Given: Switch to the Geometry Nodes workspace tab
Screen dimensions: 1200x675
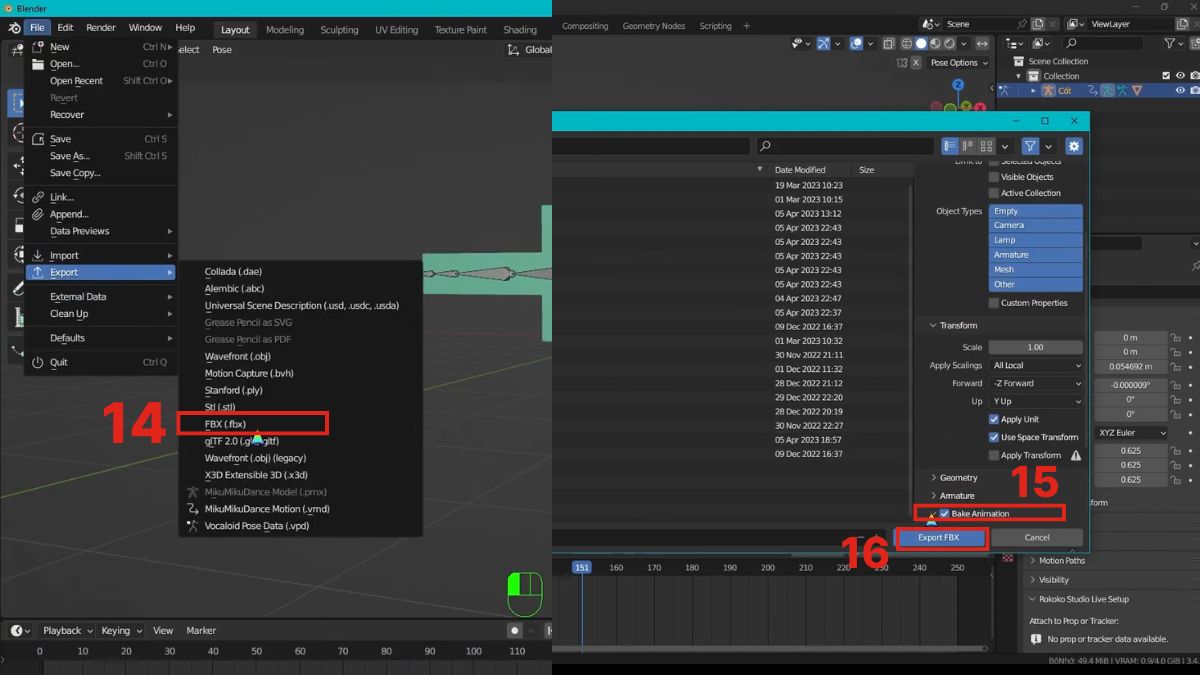Looking at the screenshot, I should (x=654, y=26).
